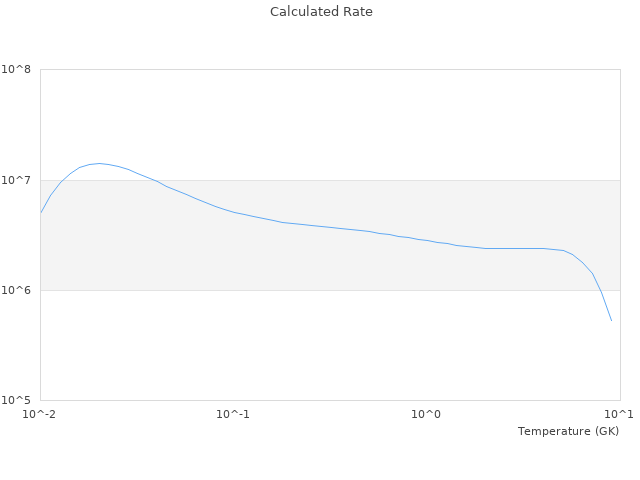The image size is (640, 480).
Task: Click the 10^7 y-axis tick label
Action: (16, 180)
